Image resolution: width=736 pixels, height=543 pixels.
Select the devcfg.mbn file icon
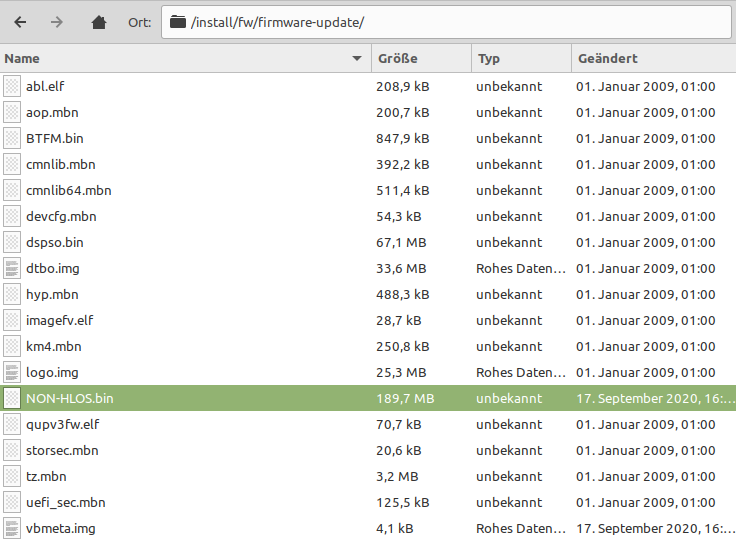point(12,216)
